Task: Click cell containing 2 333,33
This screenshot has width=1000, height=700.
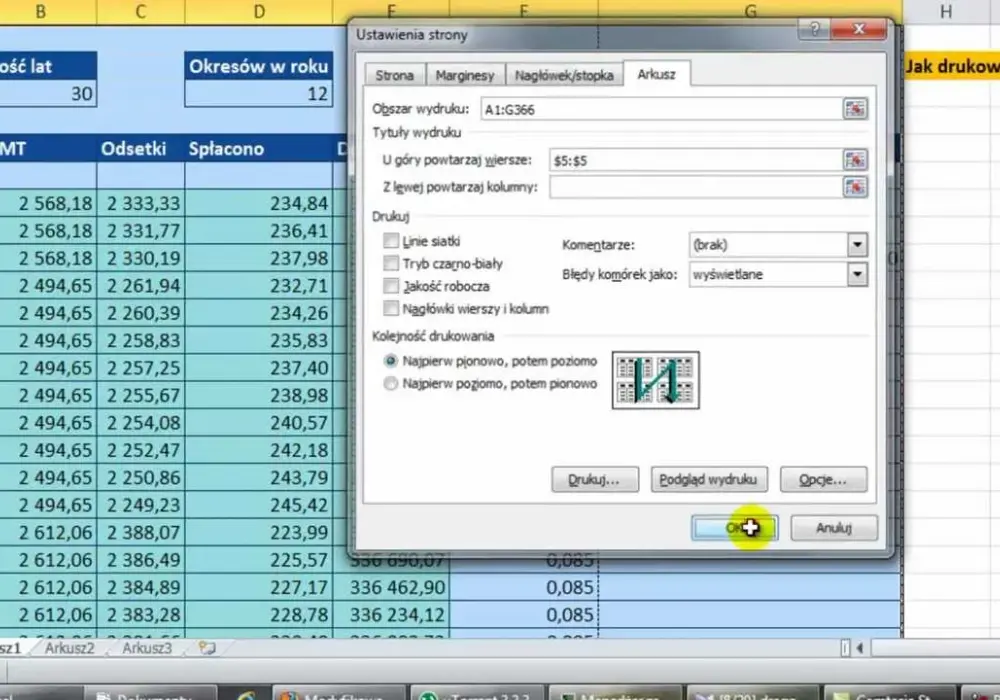Action: coord(140,203)
